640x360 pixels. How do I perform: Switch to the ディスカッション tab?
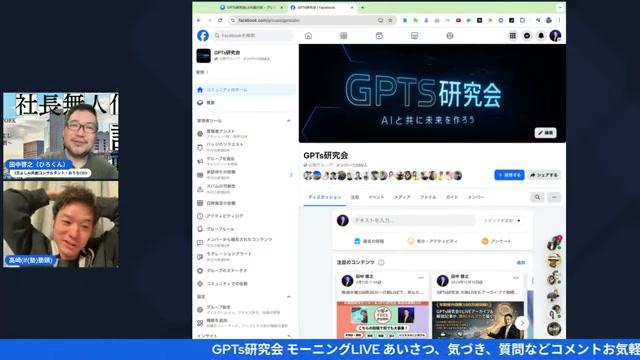click(324, 197)
